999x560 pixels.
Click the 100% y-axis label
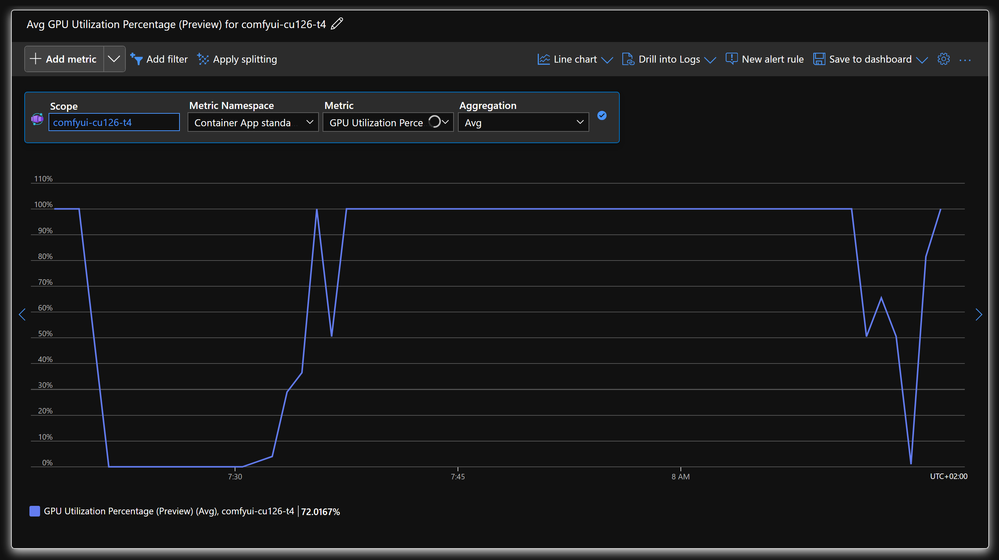pyautogui.click(x=43, y=205)
